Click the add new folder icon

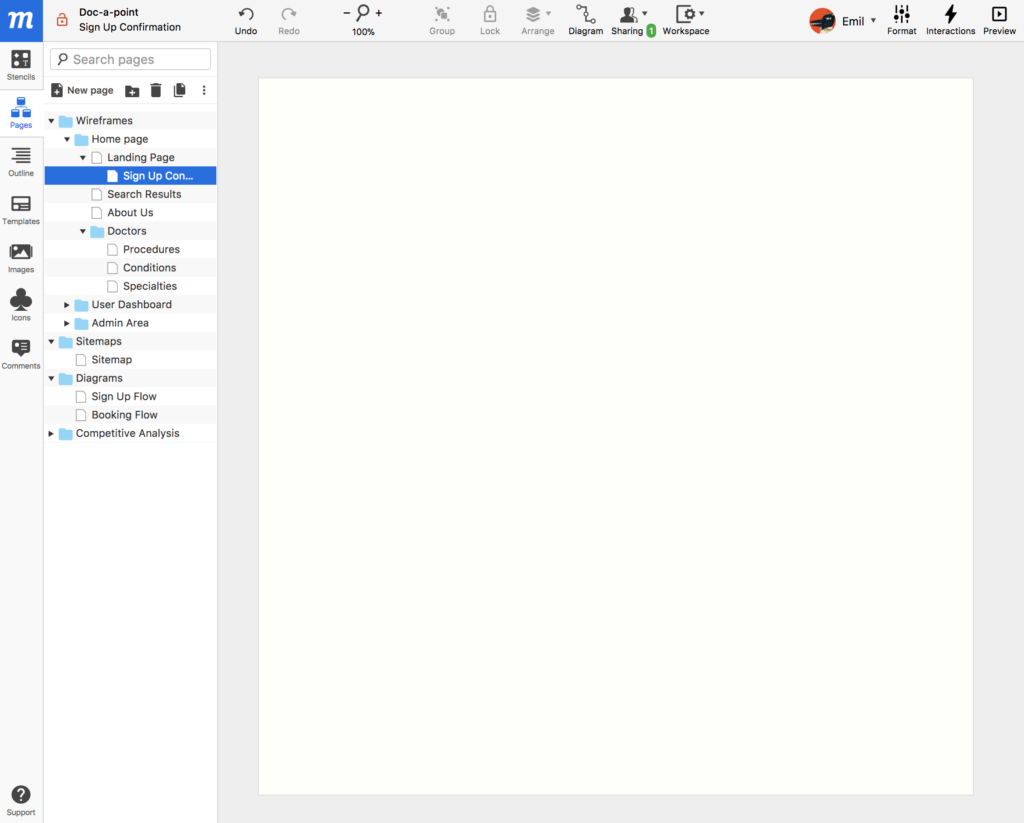[132, 90]
